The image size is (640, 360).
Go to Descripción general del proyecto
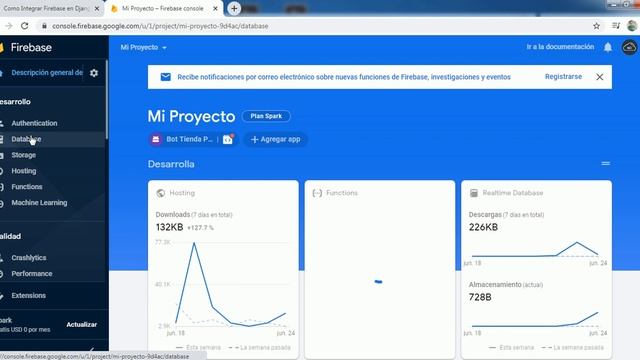(47, 73)
